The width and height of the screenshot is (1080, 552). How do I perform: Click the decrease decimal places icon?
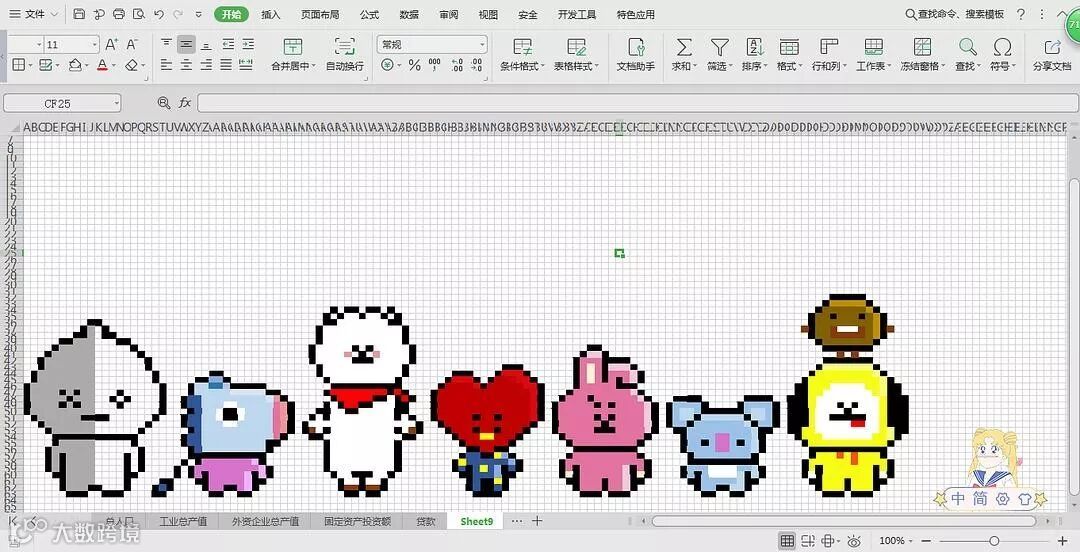click(x=477, y=65)
